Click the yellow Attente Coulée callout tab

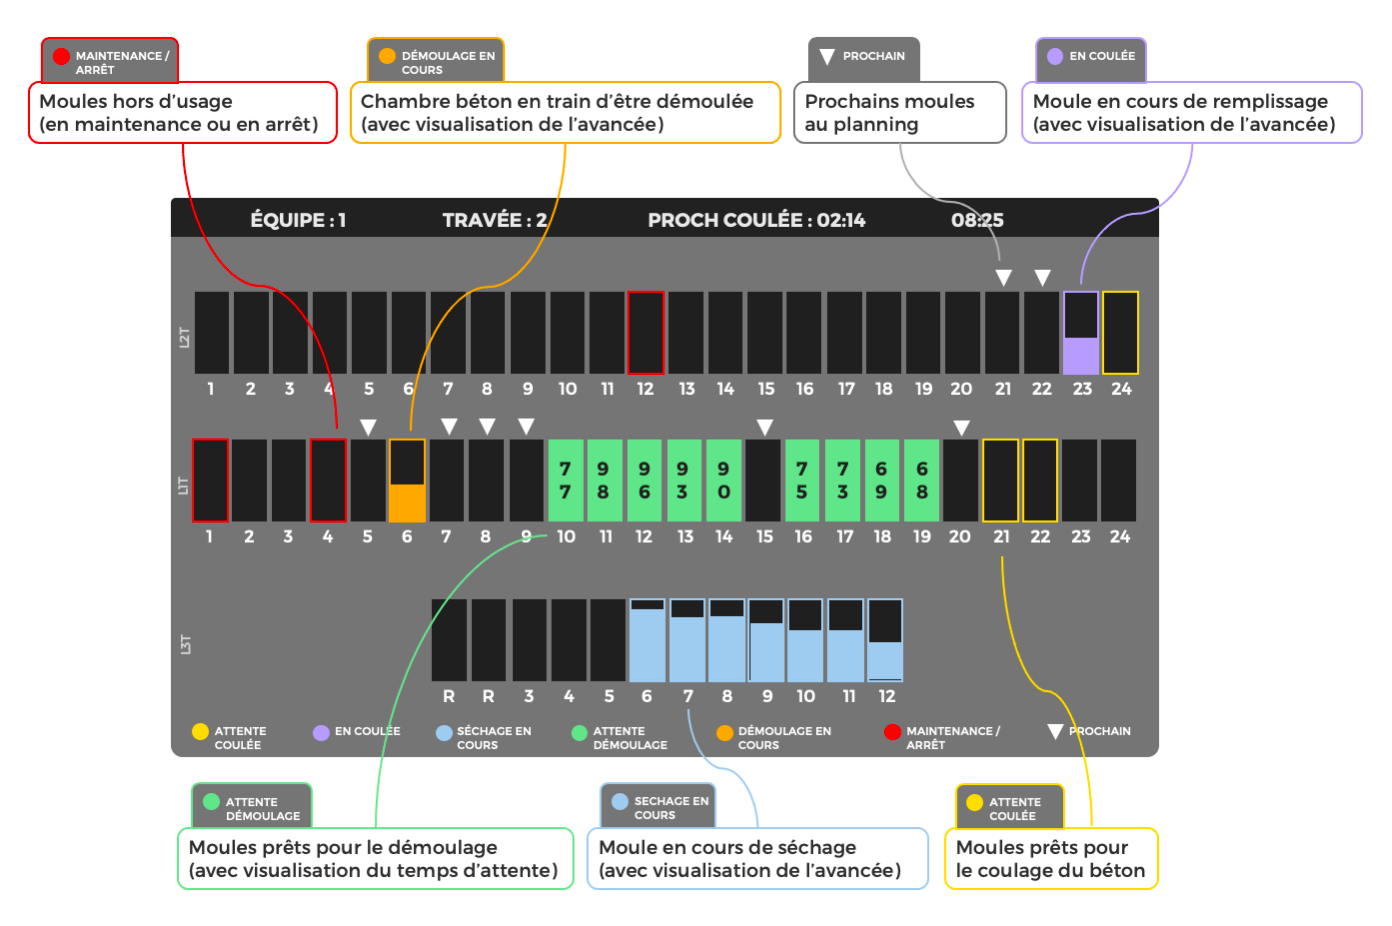pos(1010,807)
